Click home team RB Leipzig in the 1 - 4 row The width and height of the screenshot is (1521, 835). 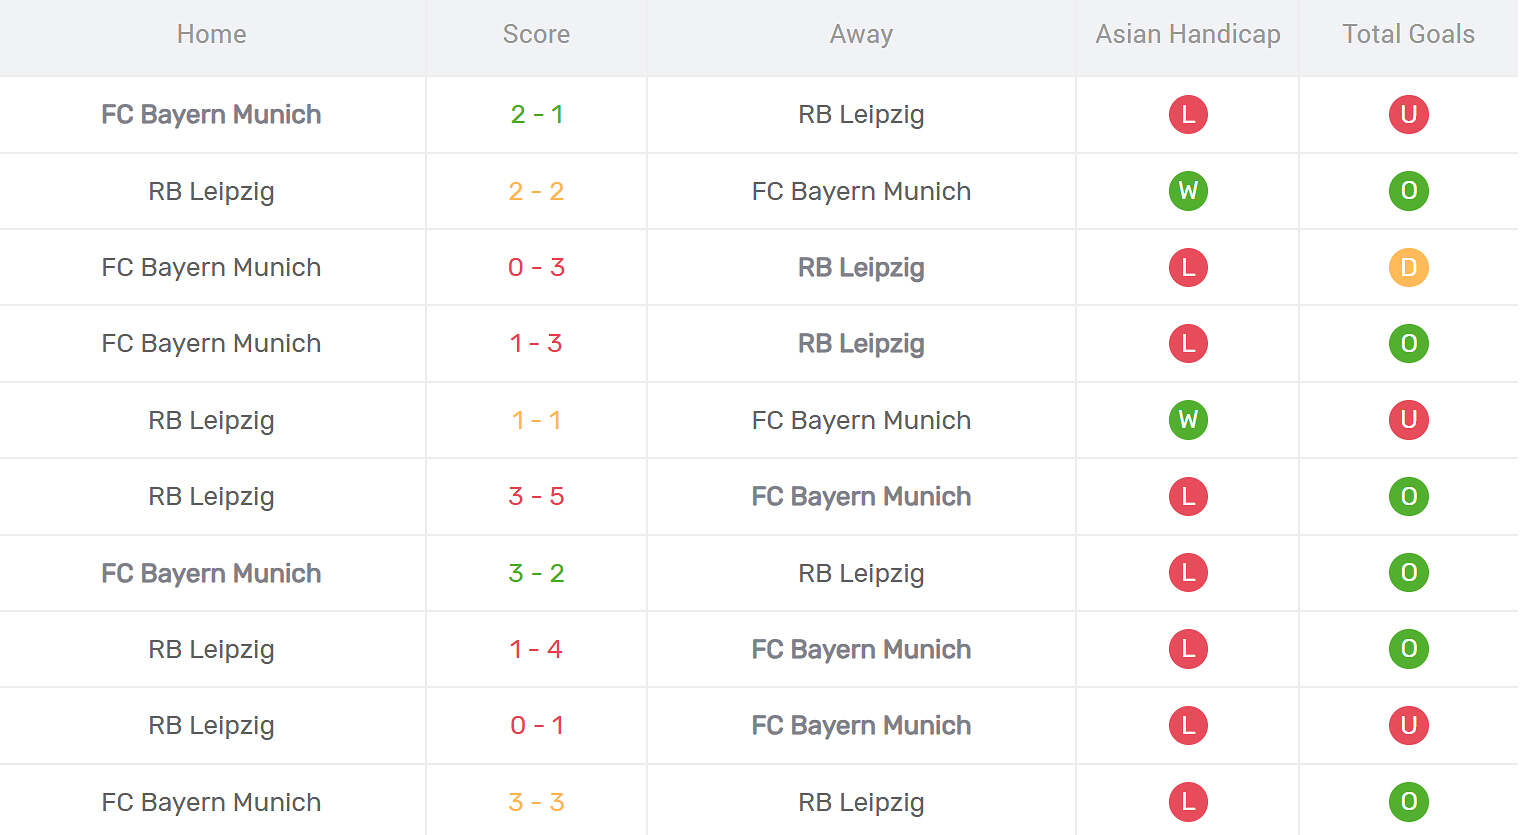(x=211, y=649)
